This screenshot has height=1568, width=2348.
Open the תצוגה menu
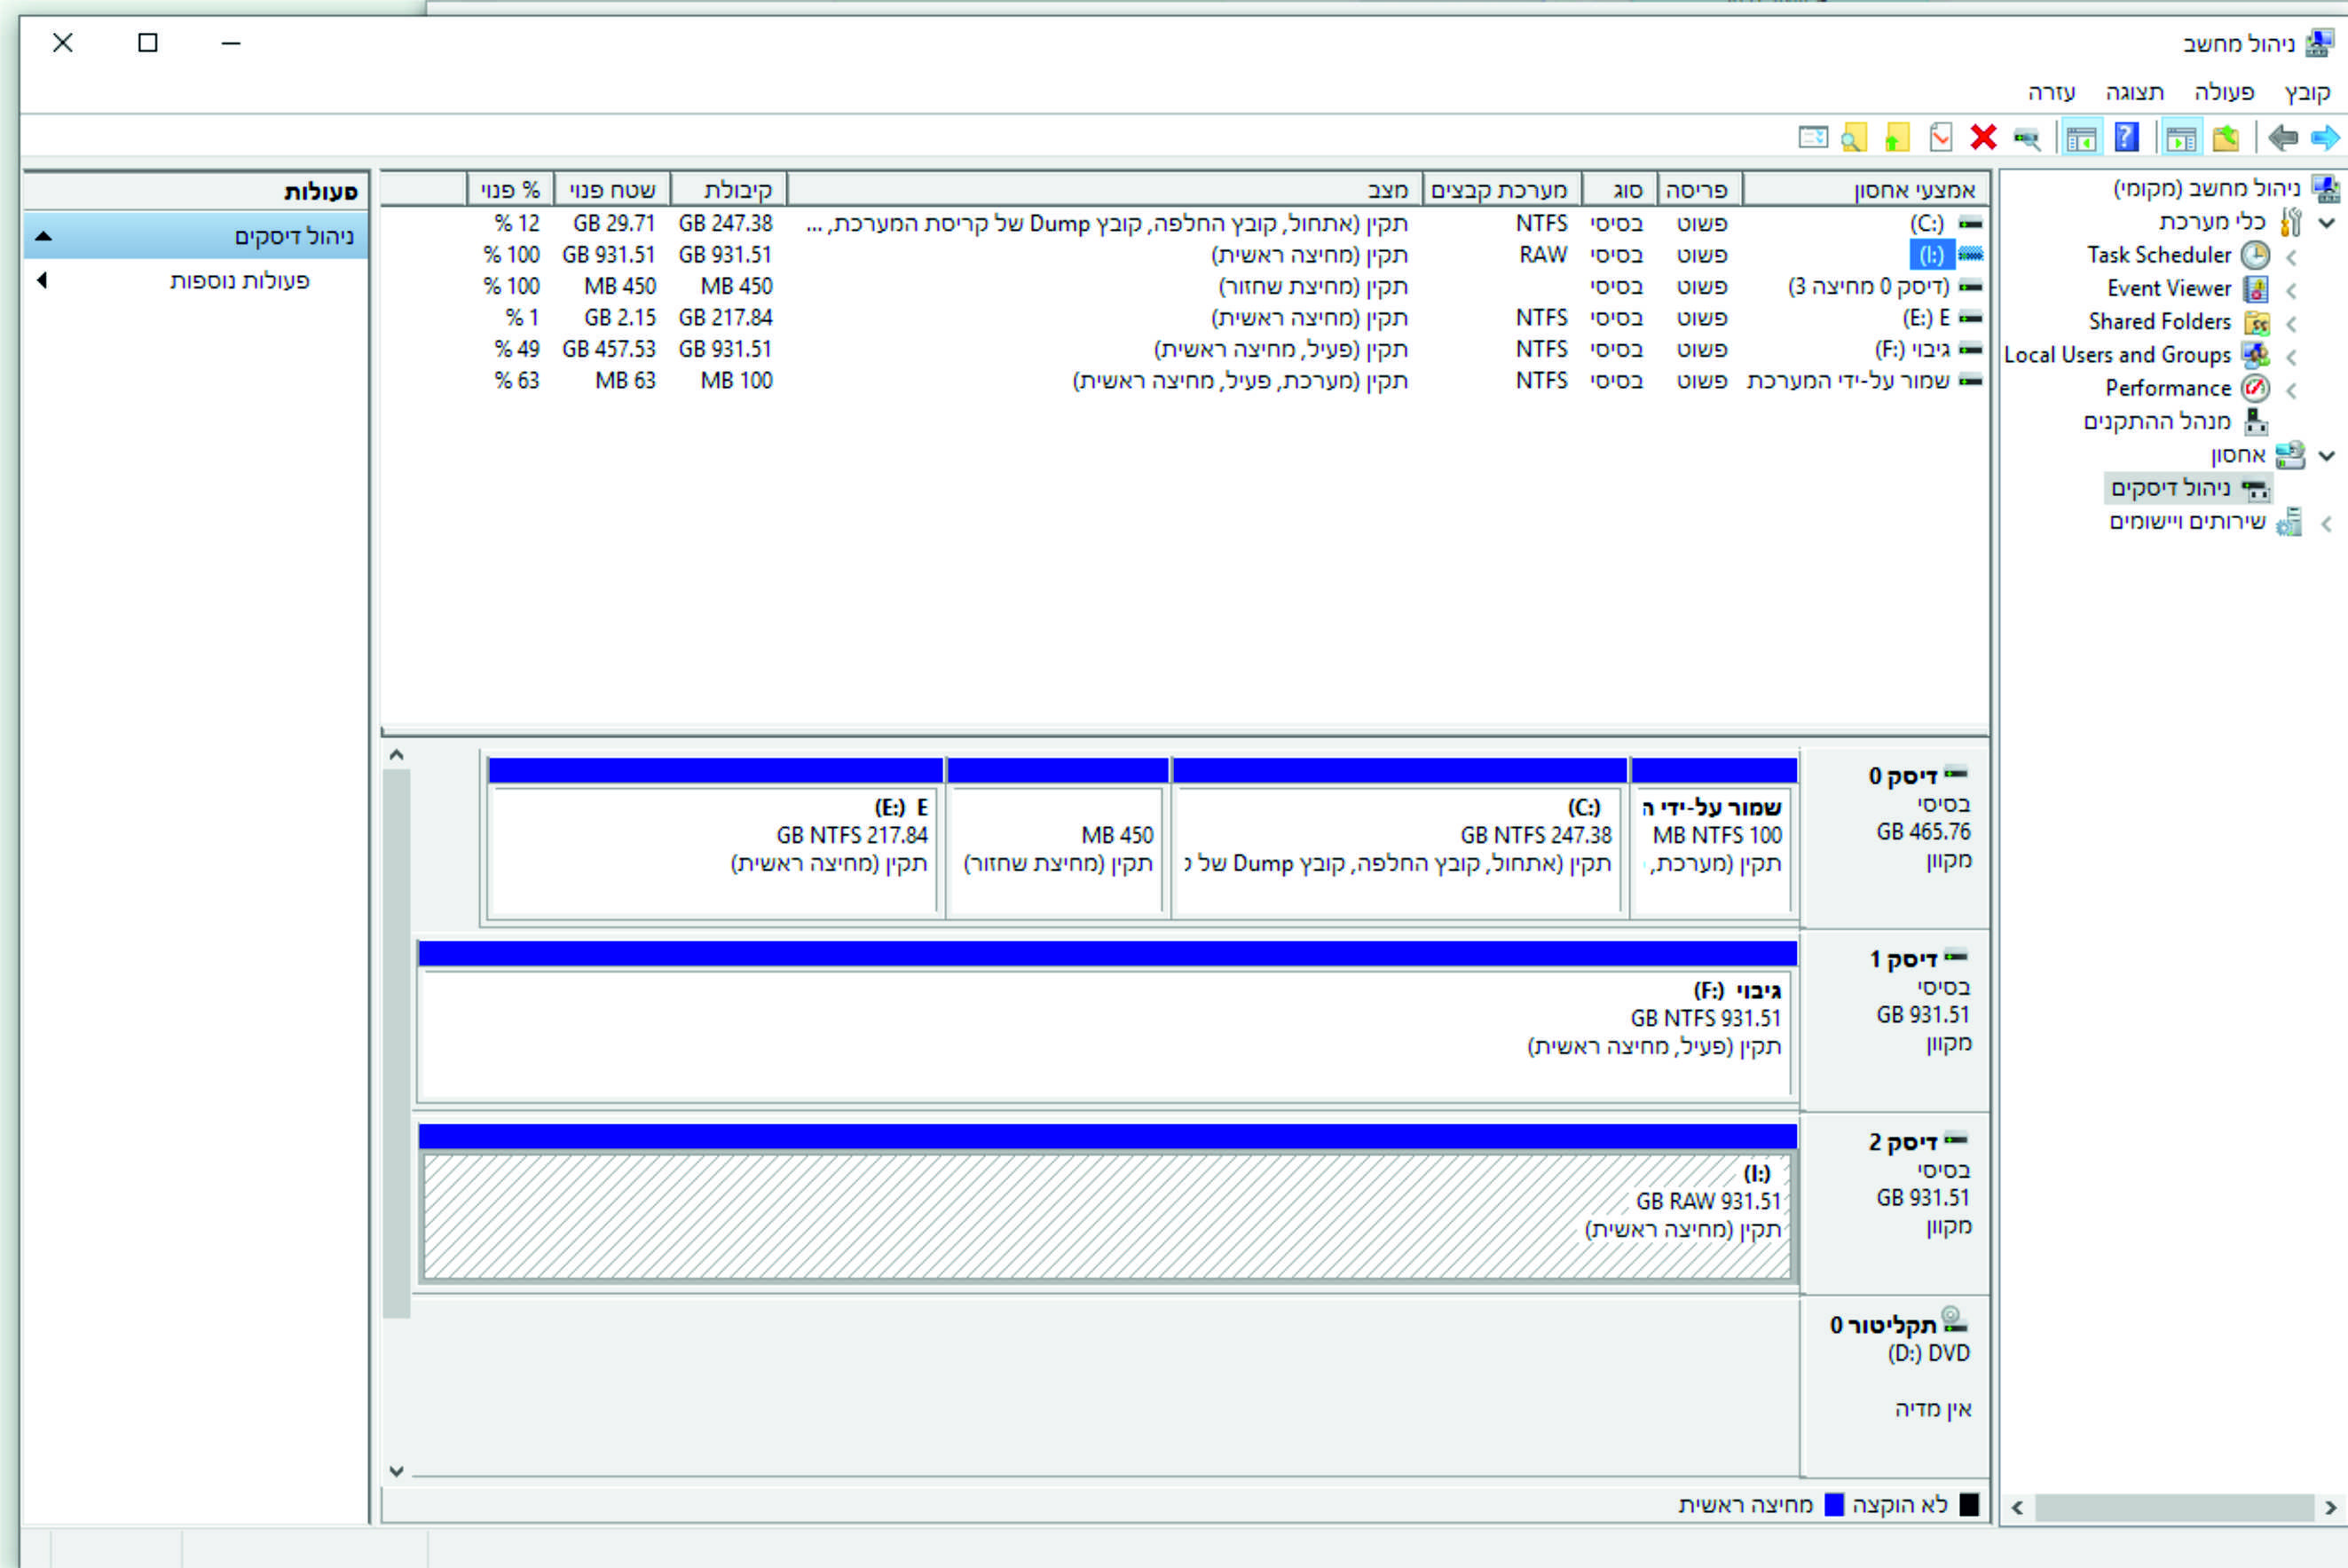(x=2134, y=92)
